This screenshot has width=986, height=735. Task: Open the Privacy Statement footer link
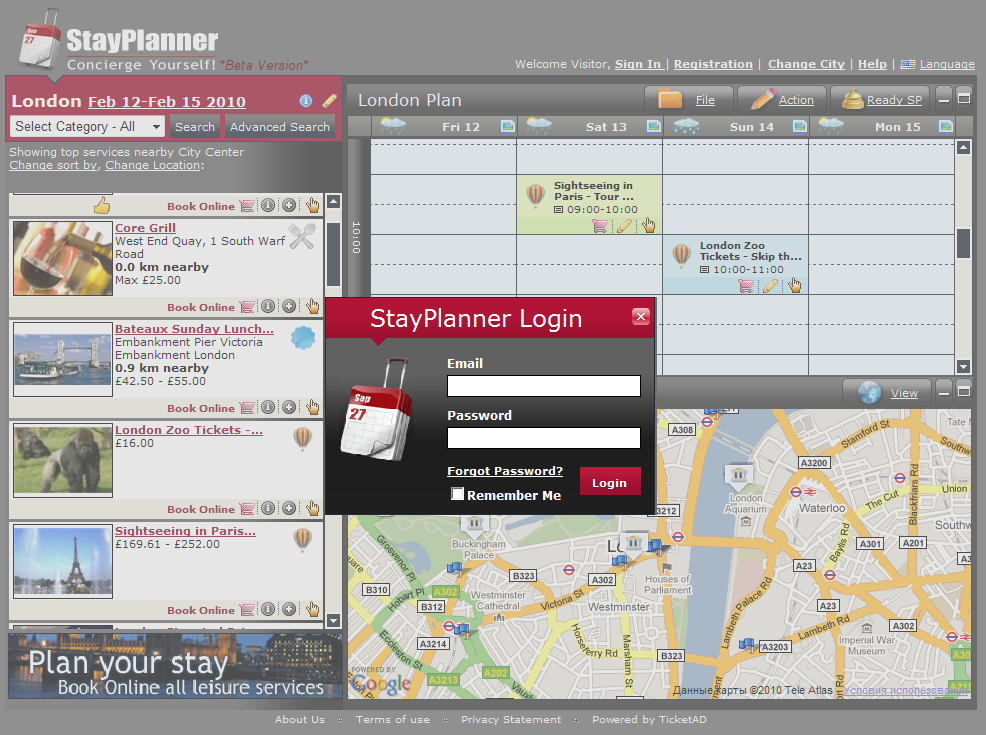pos(511,719)
